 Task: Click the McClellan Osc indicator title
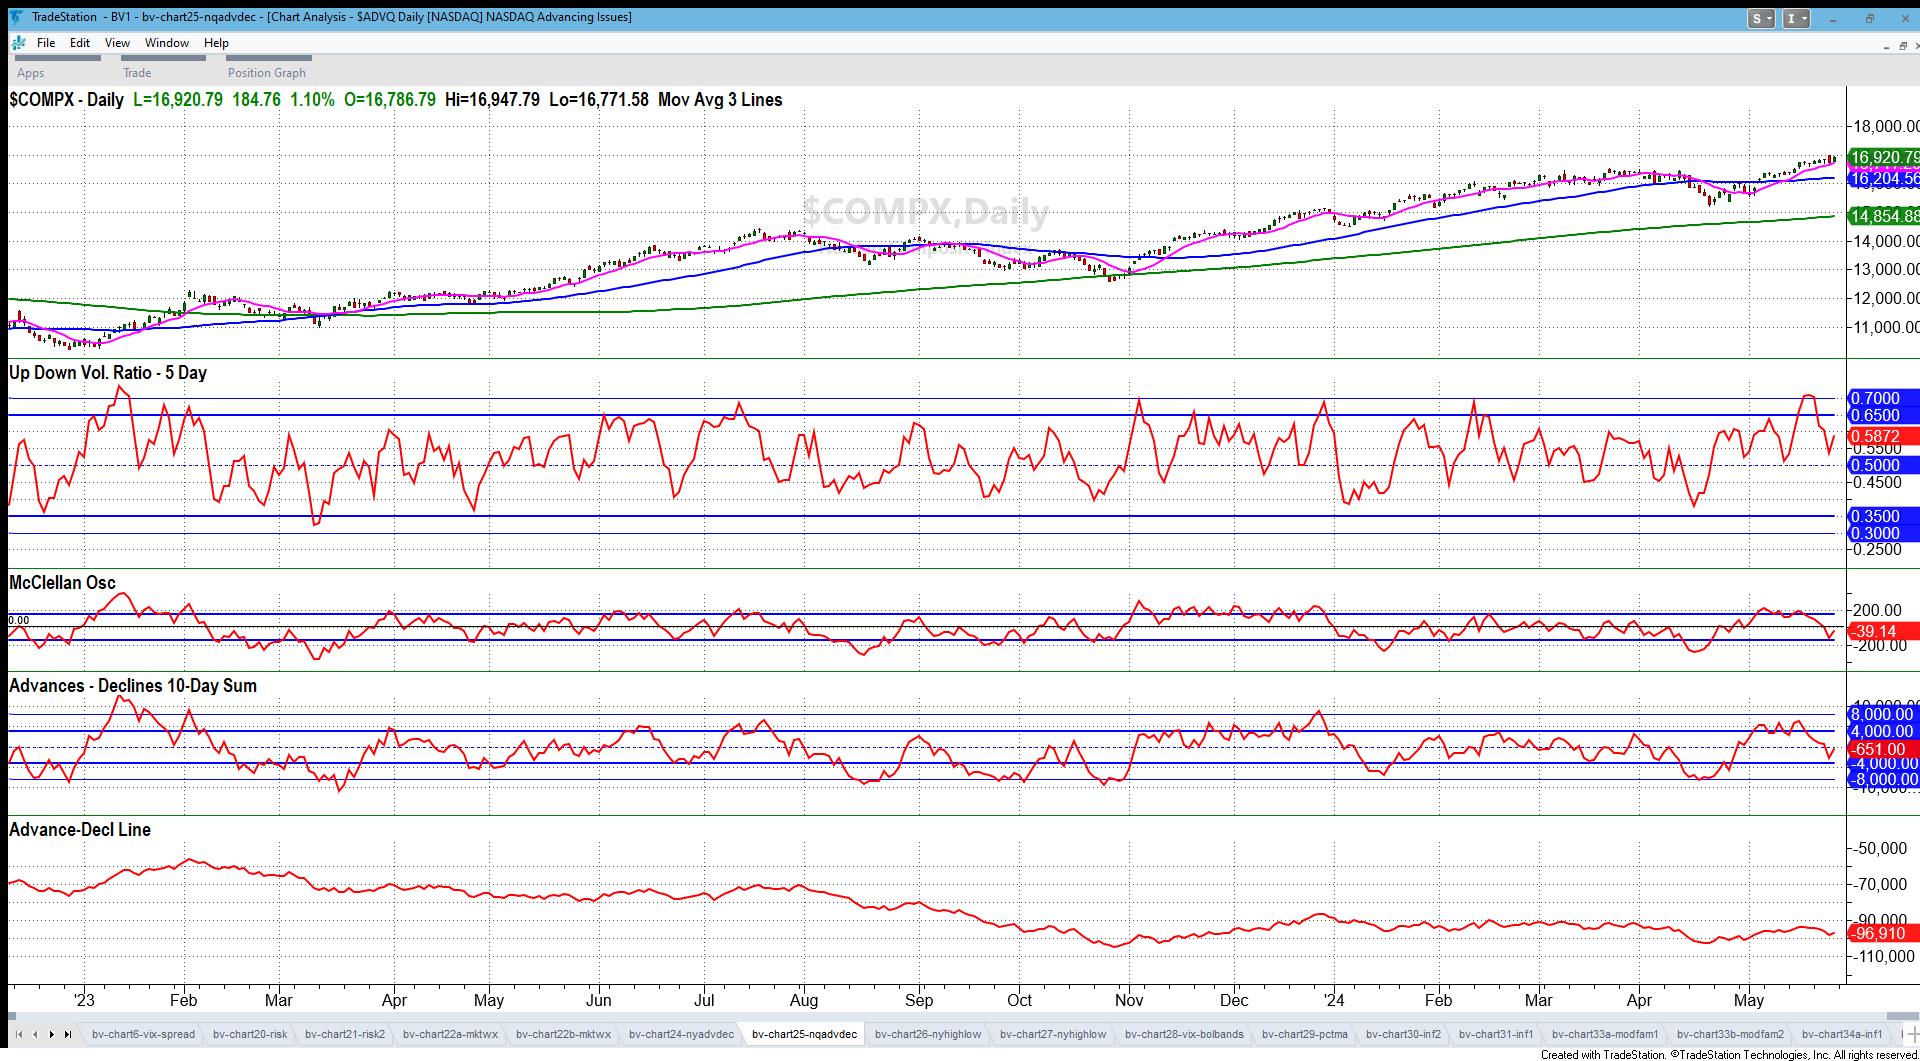62,583
